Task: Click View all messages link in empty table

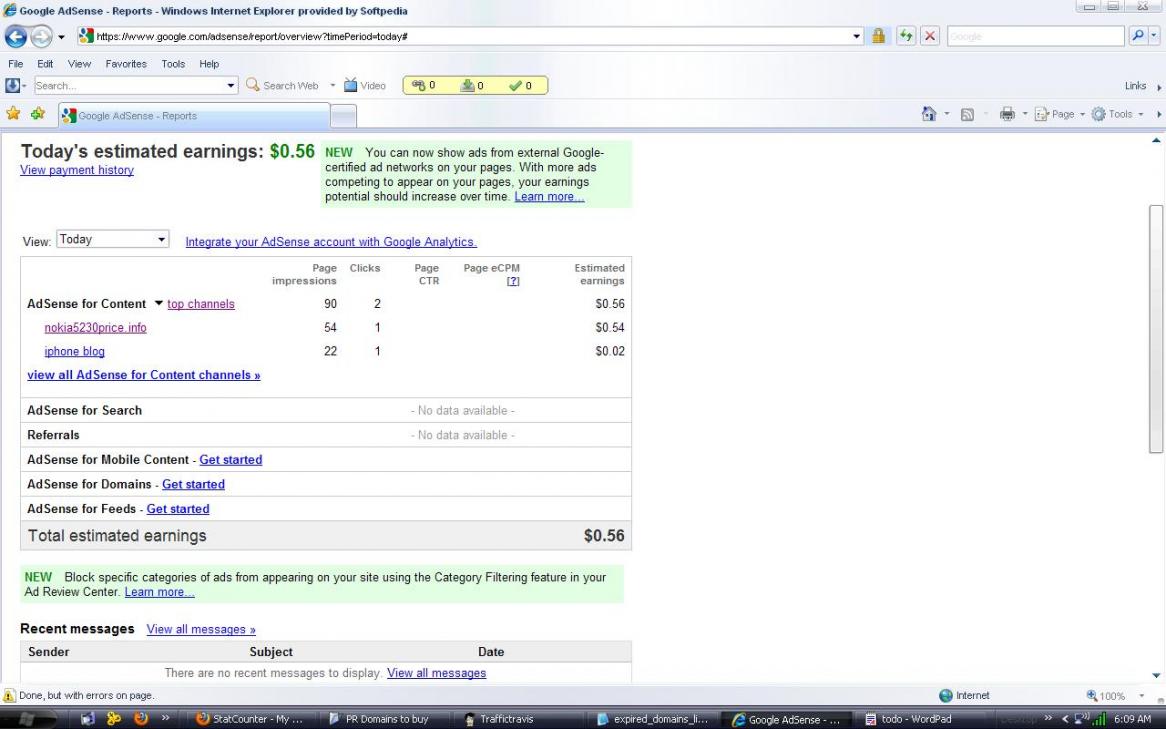Action: 437,673
